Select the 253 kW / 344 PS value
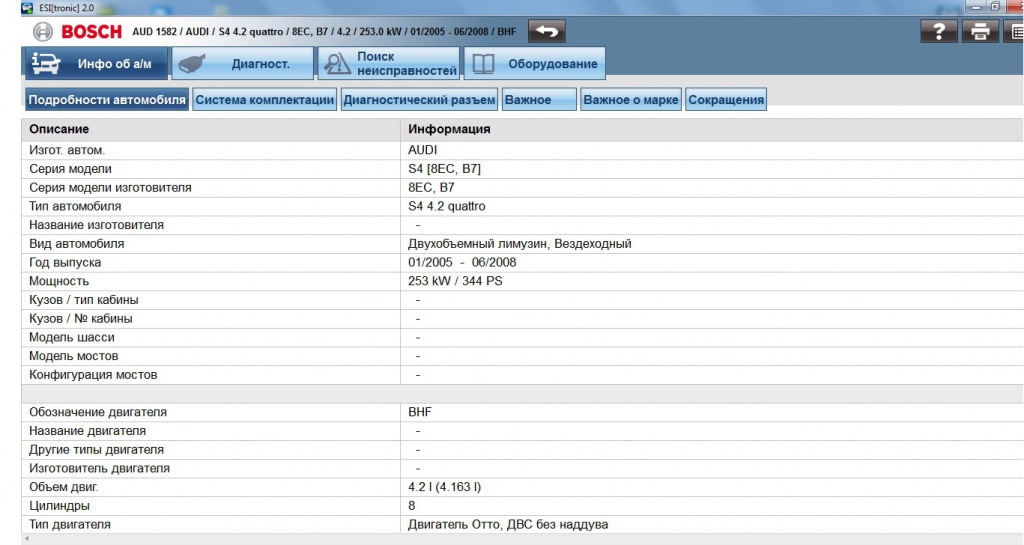Viewport: 1024px width, 545px height. (455, 281)
